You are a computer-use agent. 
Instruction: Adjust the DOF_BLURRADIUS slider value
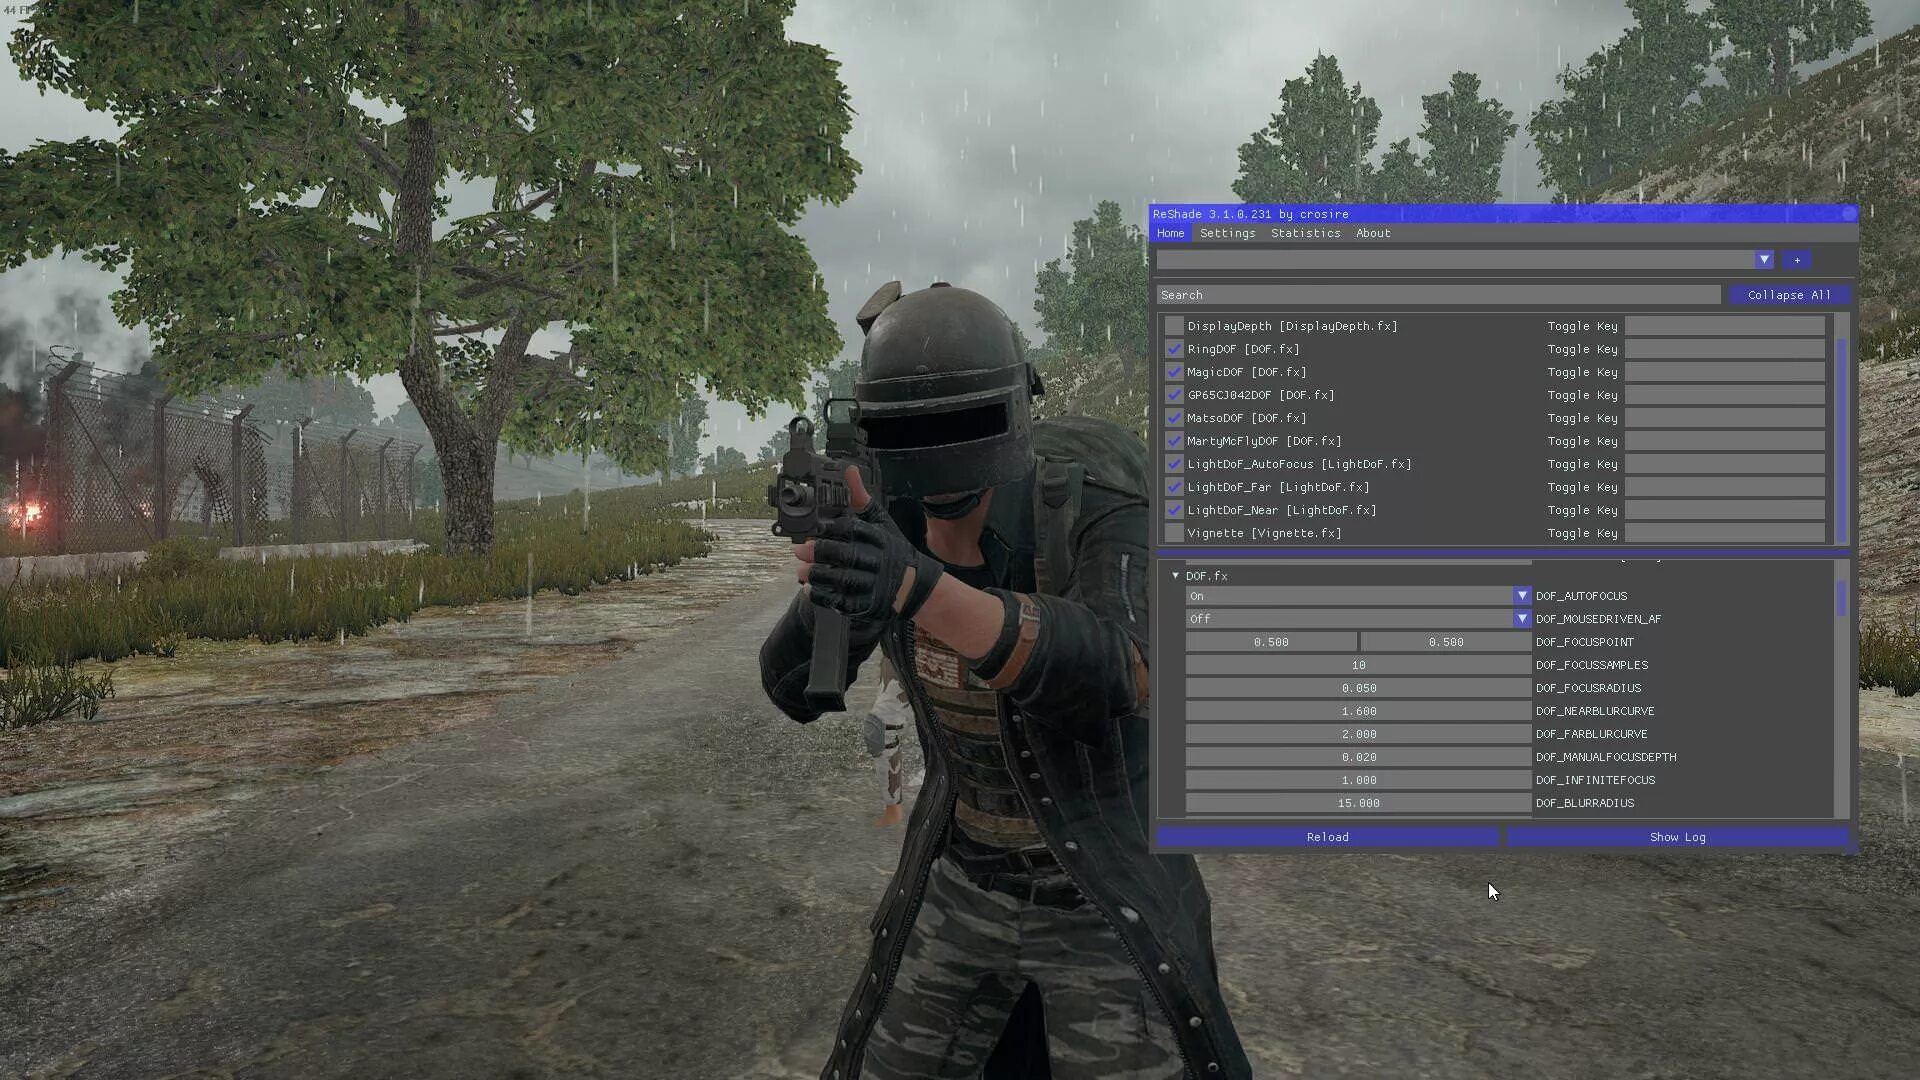coord(1357,802)
